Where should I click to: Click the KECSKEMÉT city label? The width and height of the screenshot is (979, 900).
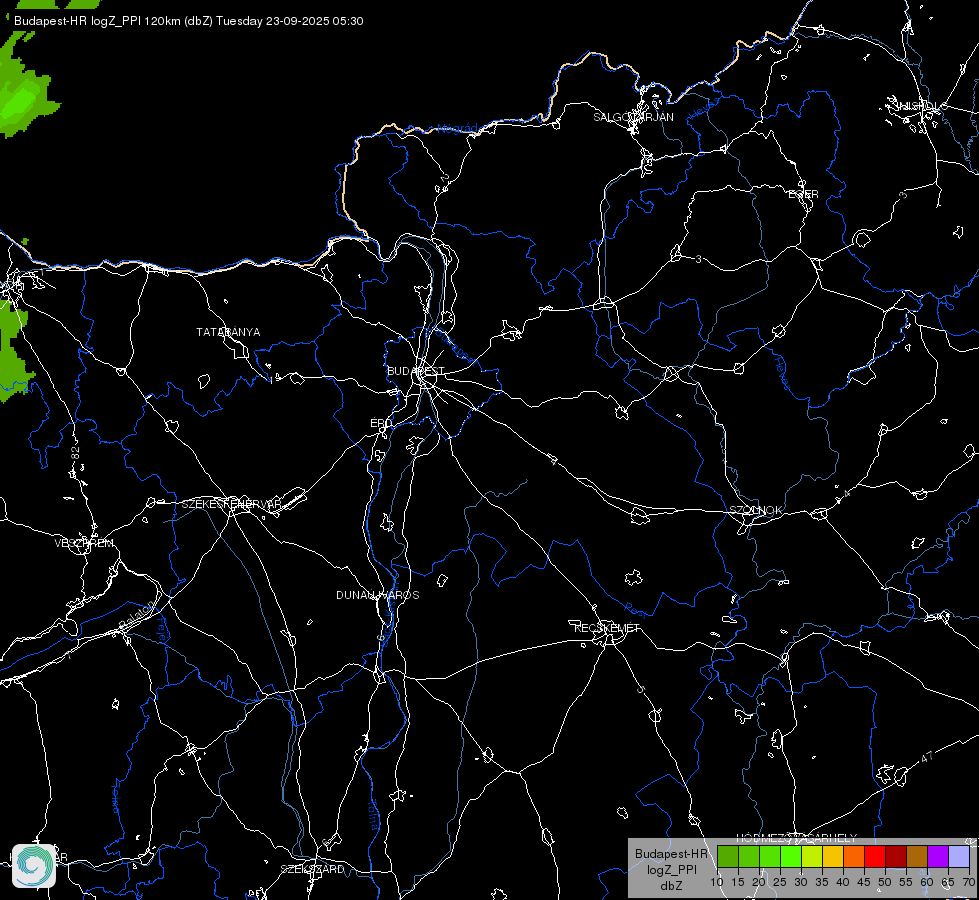point(607,628)
